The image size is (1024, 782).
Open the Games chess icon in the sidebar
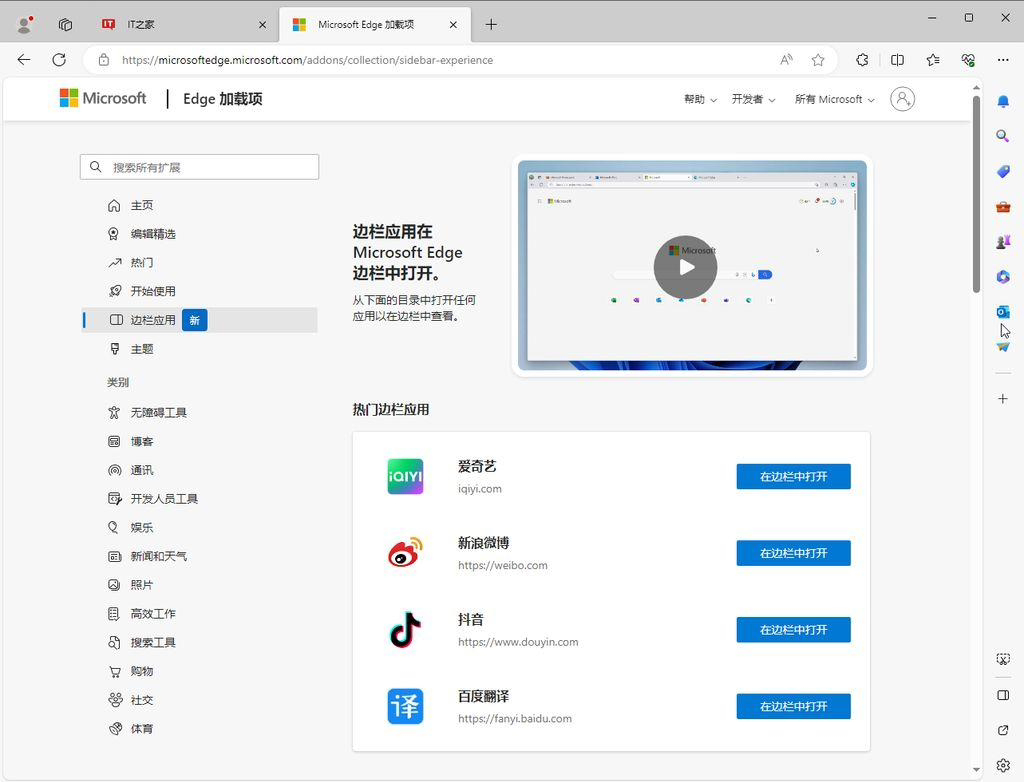tap(1003, 242)
